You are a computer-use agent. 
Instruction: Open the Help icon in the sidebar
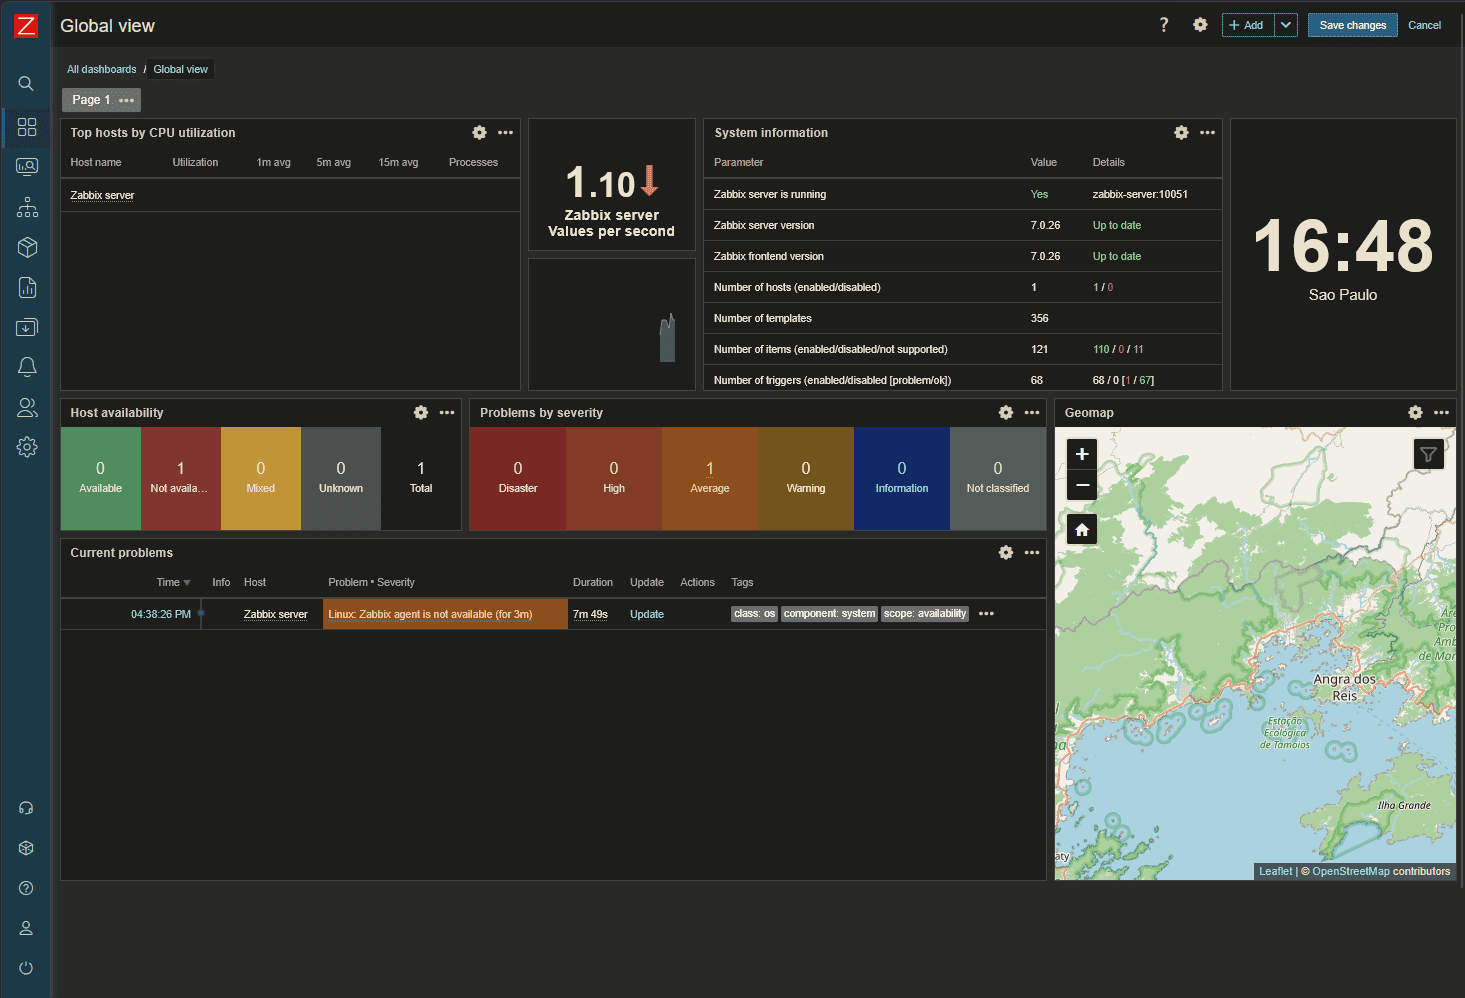(26, 888)
